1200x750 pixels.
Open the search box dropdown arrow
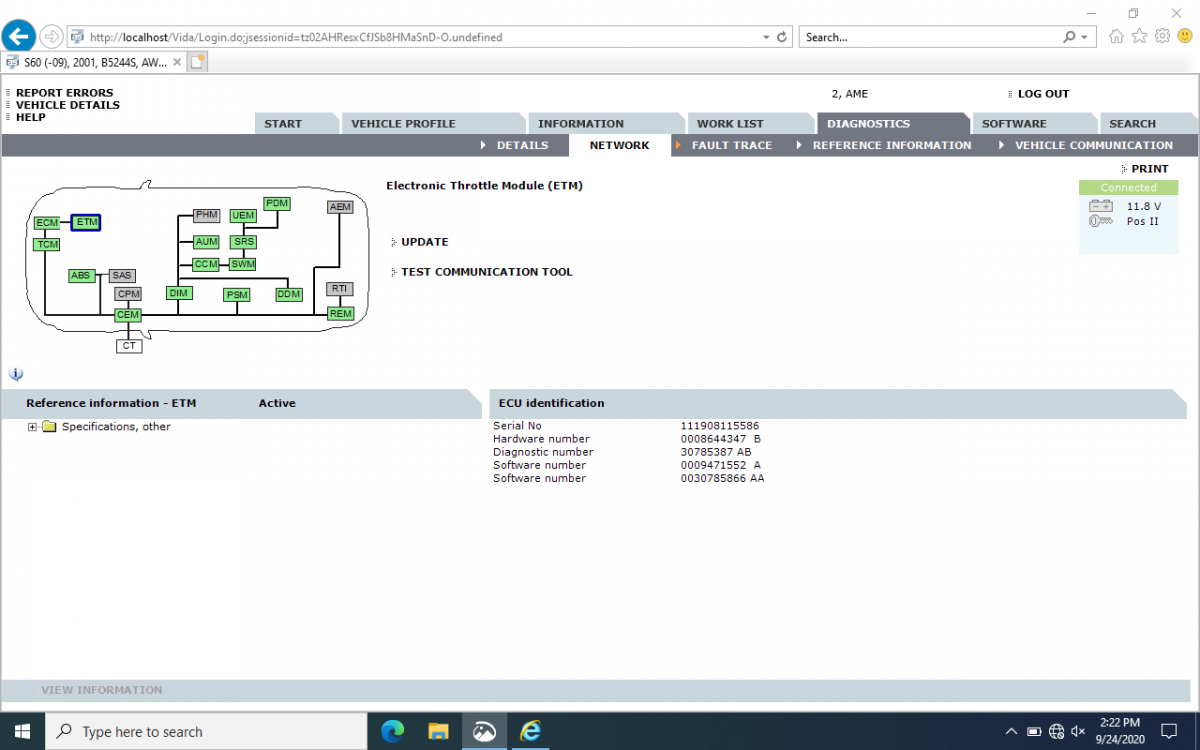[x=1085, y=37]
